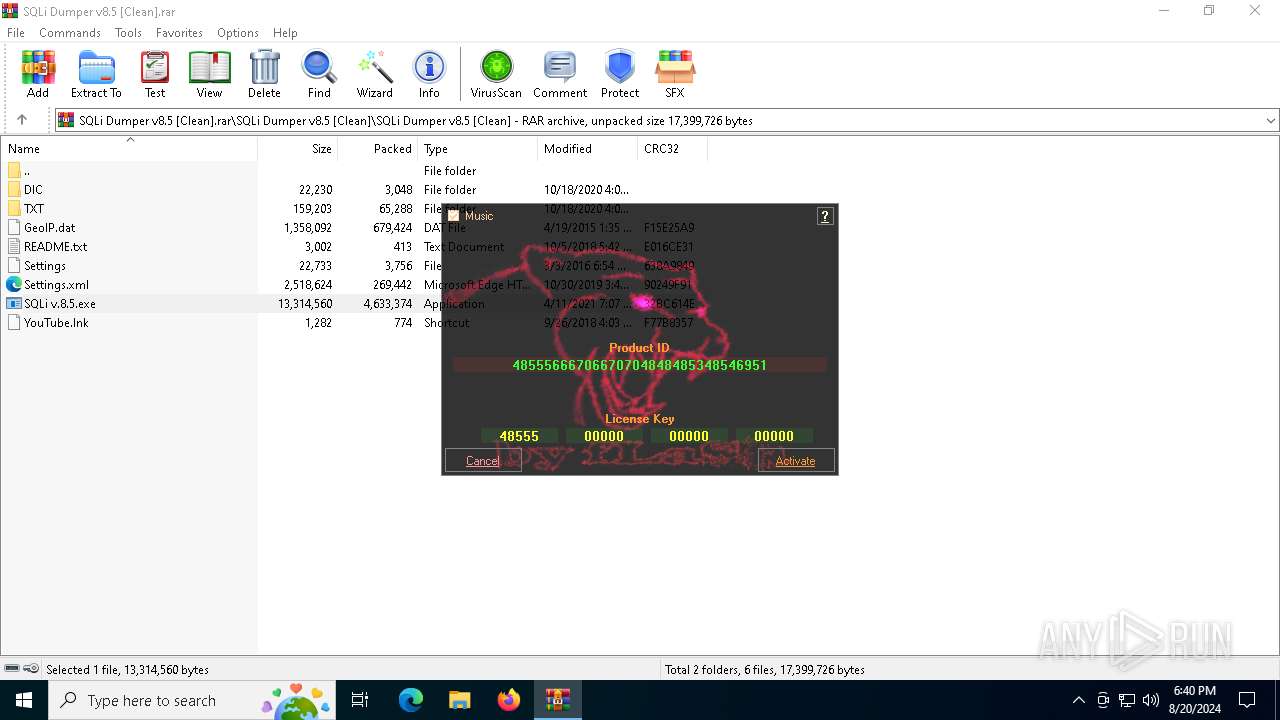
Task: Sort by the Name column header
Action: [129, 149]
